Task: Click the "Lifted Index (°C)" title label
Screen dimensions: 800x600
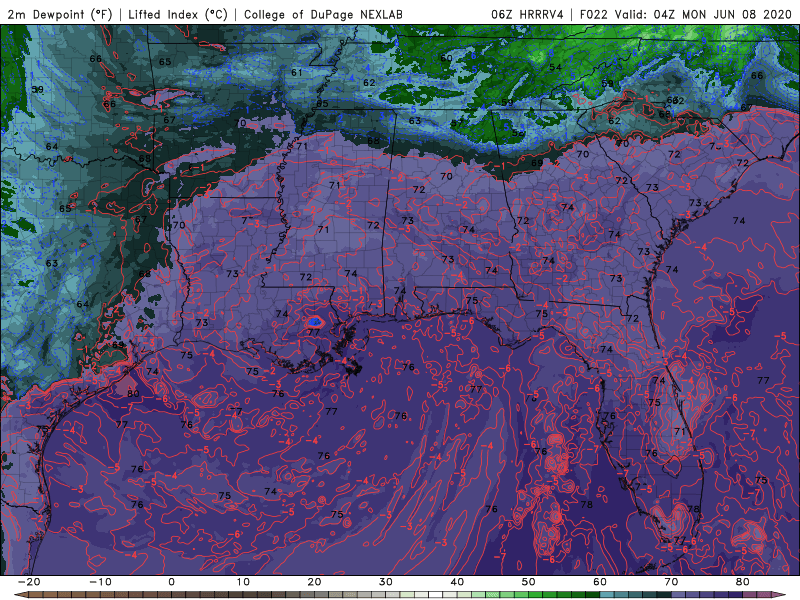Action: pos(178,14)
